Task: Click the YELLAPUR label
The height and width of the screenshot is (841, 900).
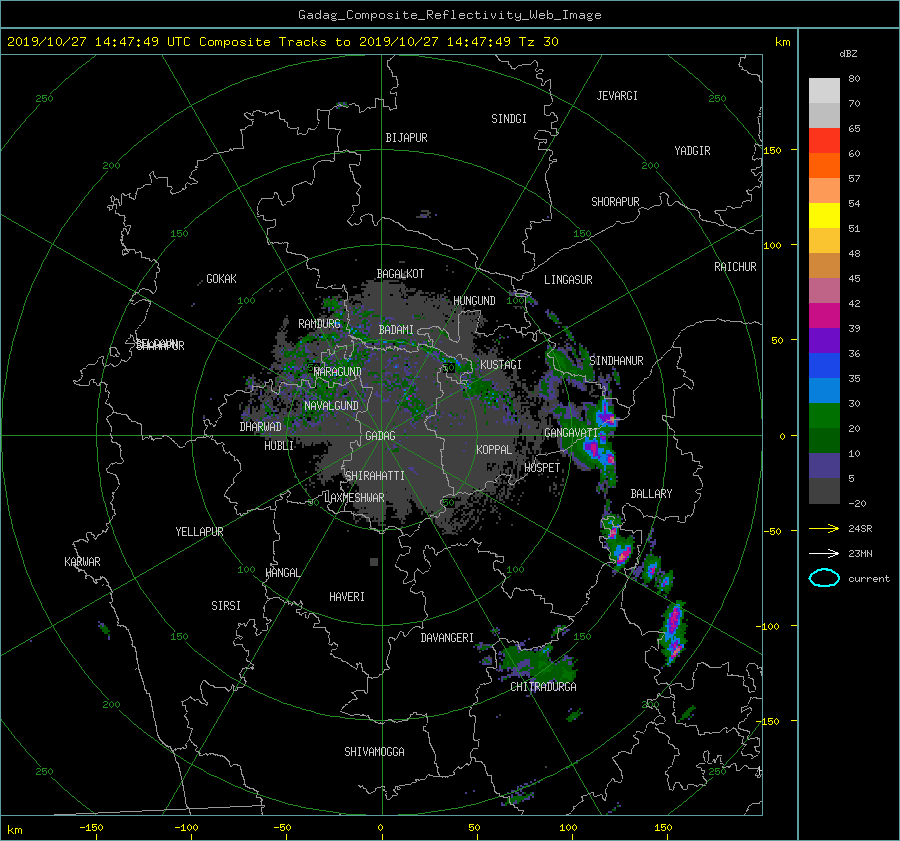Action: [x=199, y=532]
